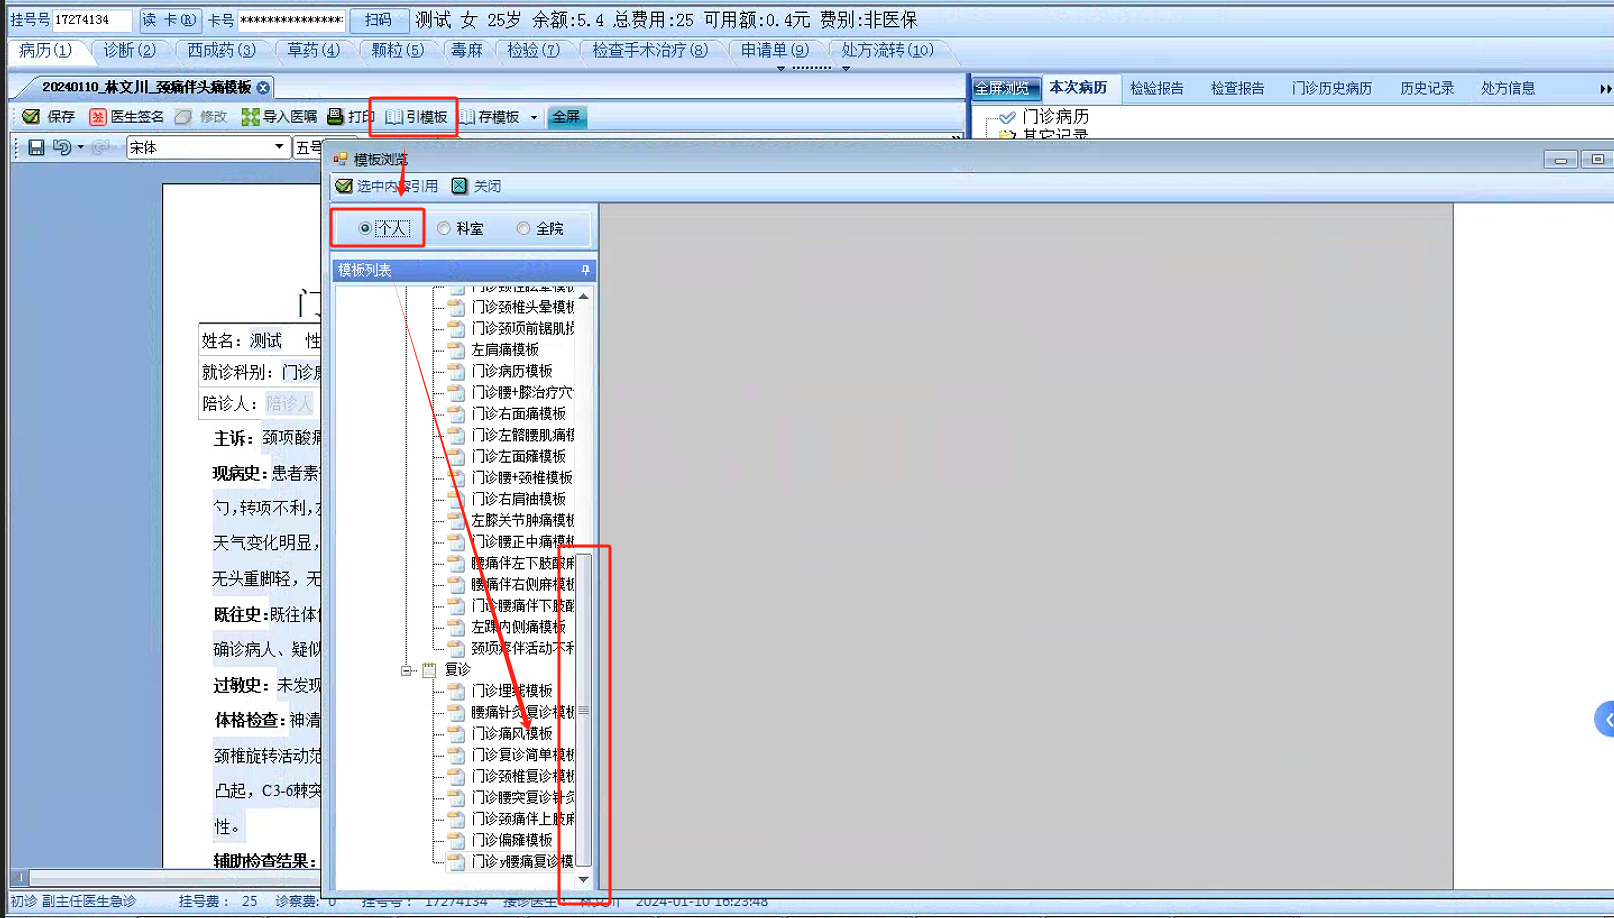Click the 修改 button
The height and width of the screenshot is (918, 1614).
click(202, 117)
